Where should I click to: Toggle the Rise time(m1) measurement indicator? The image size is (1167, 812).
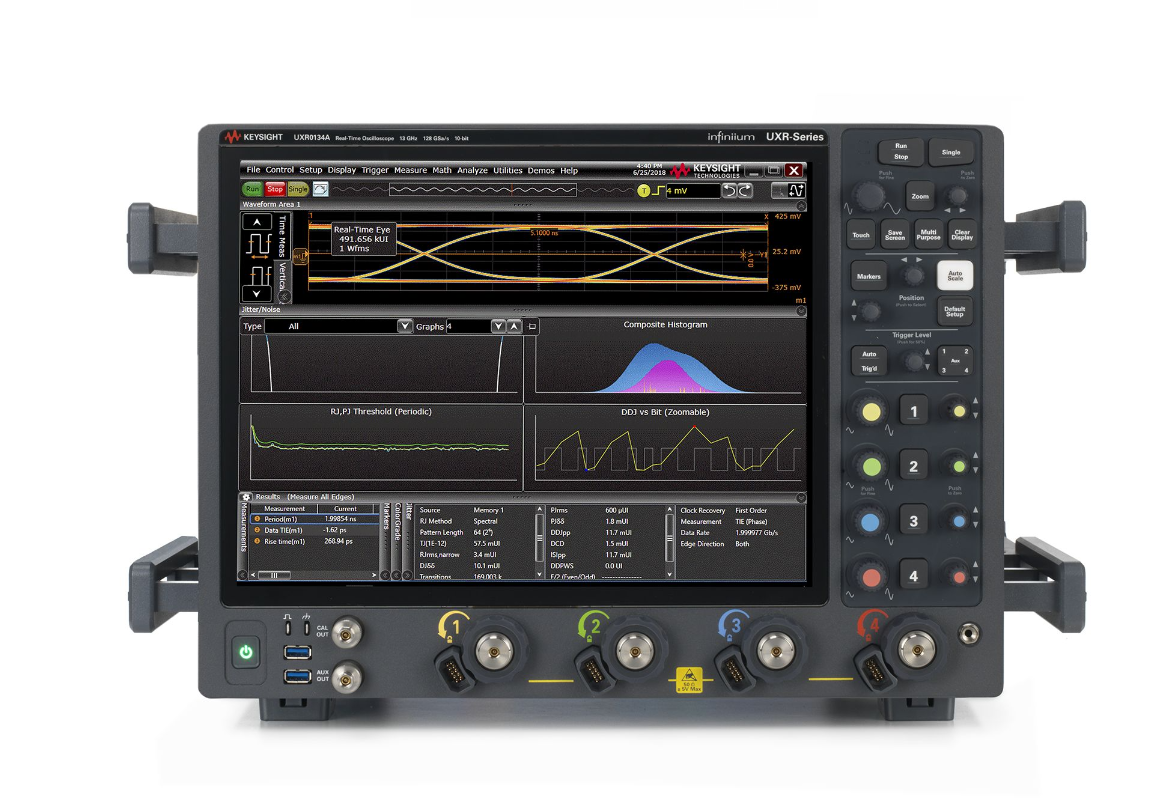pos(258,541)
